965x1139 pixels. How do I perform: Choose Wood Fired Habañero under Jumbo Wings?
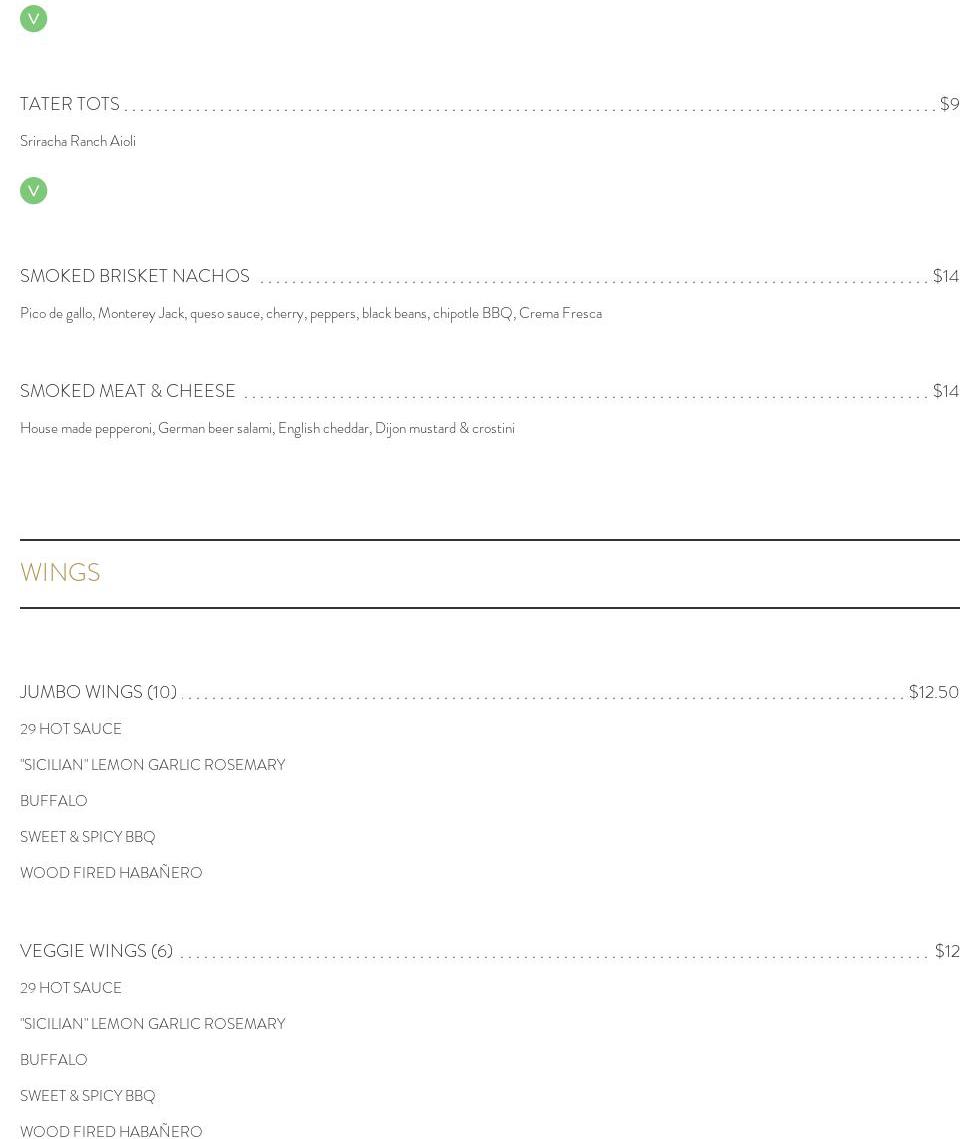point(111,873)
